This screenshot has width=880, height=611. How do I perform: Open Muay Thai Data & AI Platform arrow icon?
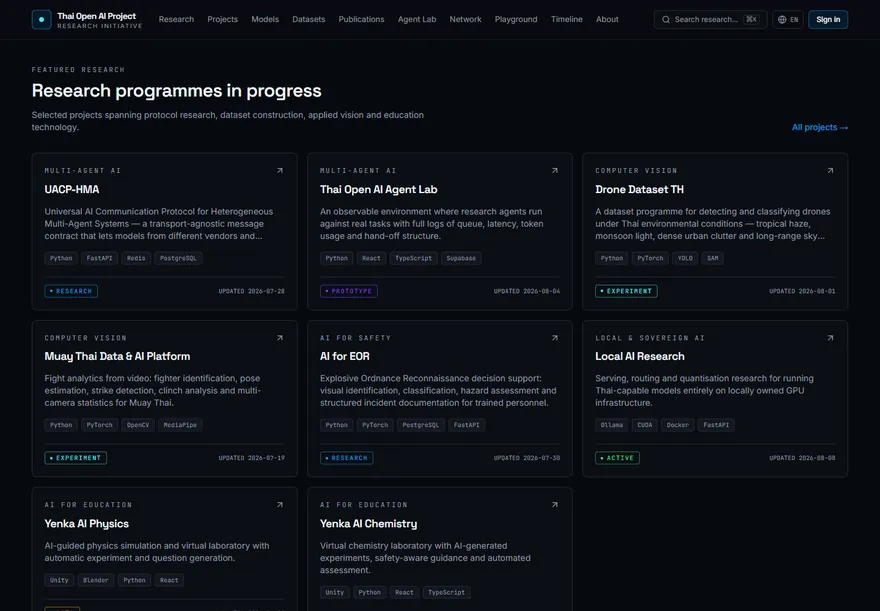coord(279,338)
